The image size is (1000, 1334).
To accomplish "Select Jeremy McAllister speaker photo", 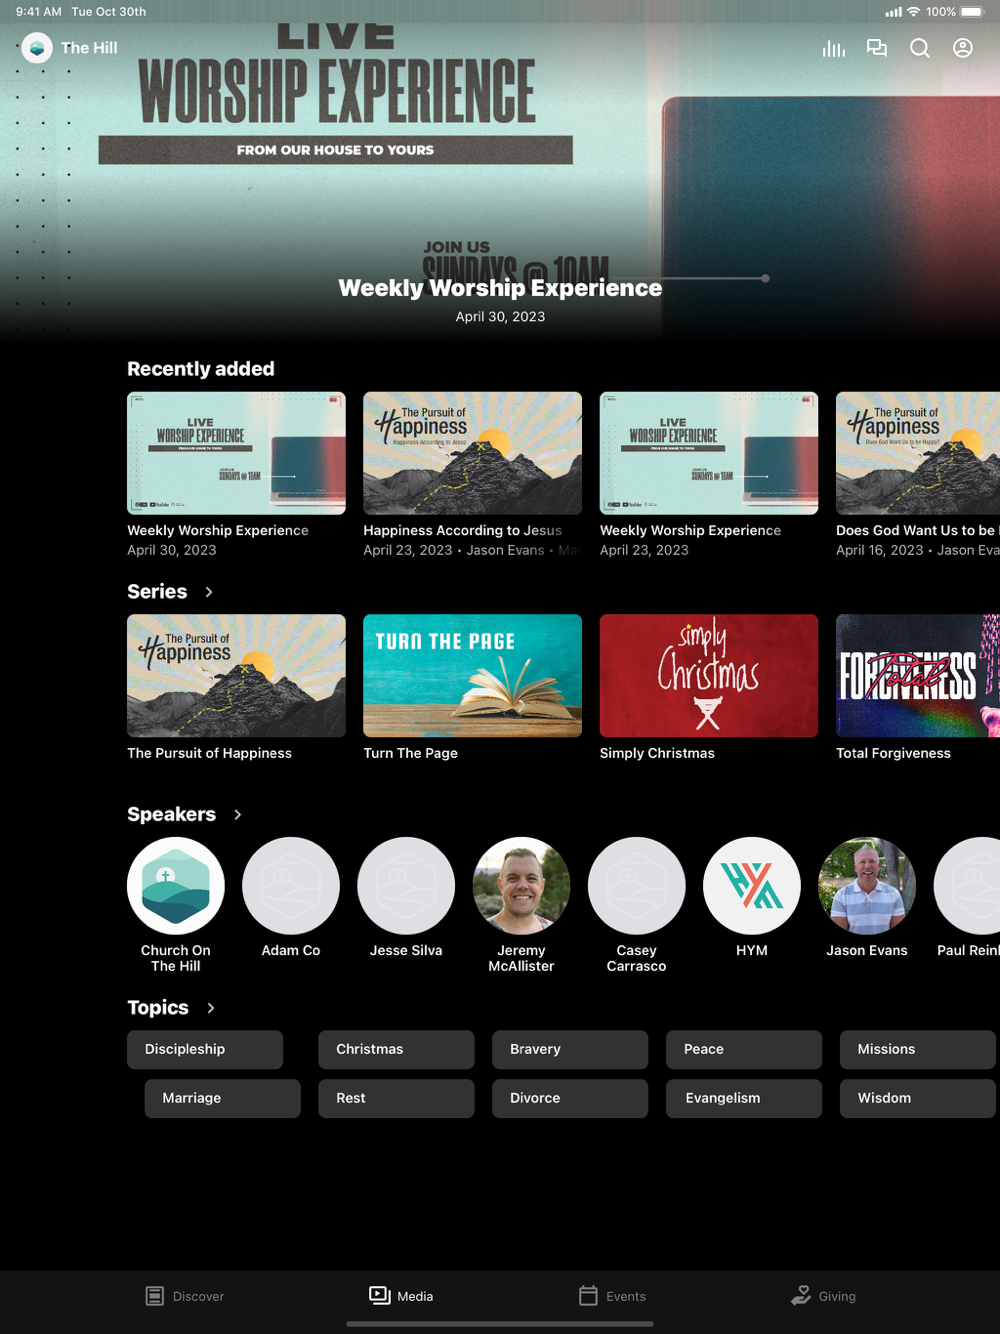I will pyautogui.click(x=521, y=886).
